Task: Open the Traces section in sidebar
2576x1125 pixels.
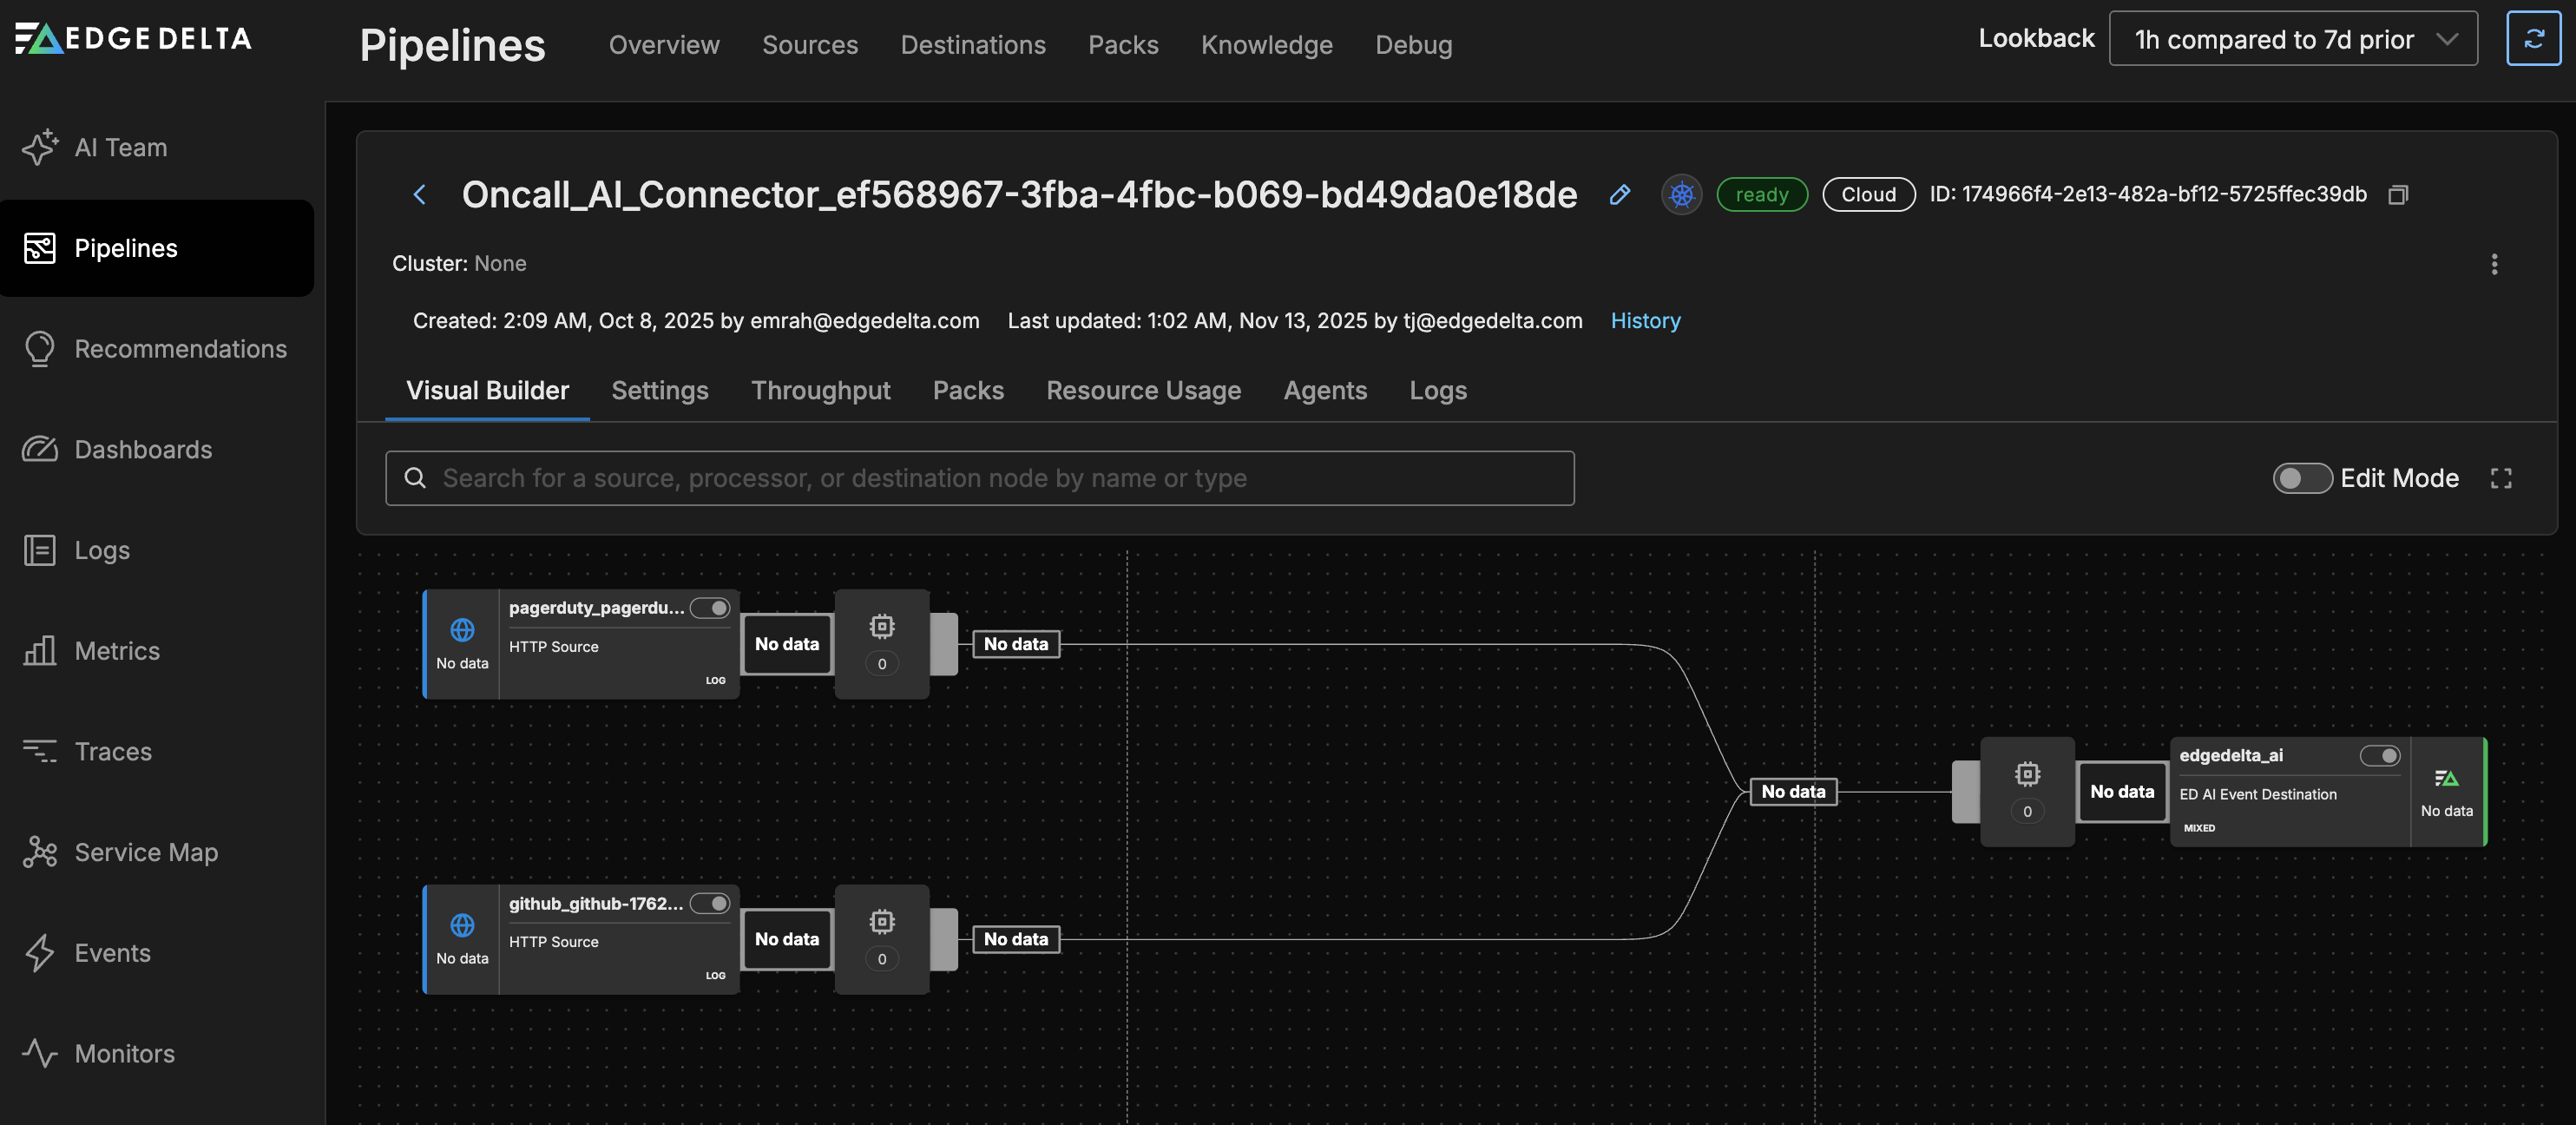Action: click(113, 751)
